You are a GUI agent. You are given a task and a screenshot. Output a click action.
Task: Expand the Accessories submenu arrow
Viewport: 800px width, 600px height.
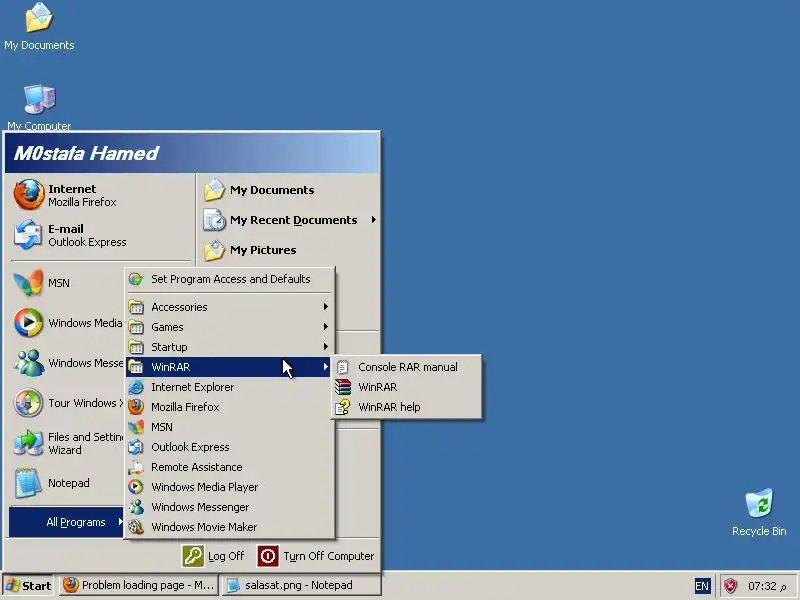point(326,307)
